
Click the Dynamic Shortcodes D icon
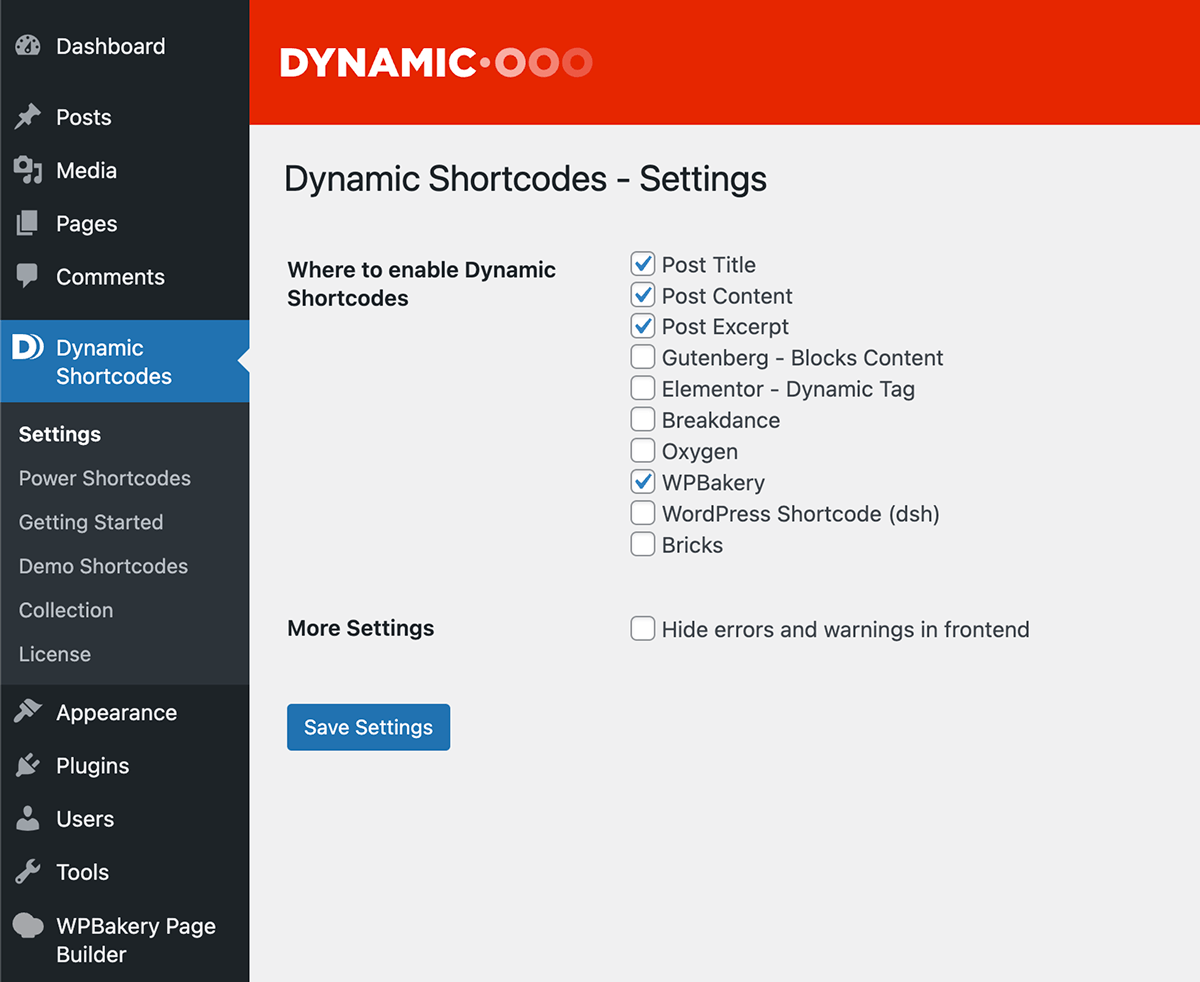[x=27, y=348]
